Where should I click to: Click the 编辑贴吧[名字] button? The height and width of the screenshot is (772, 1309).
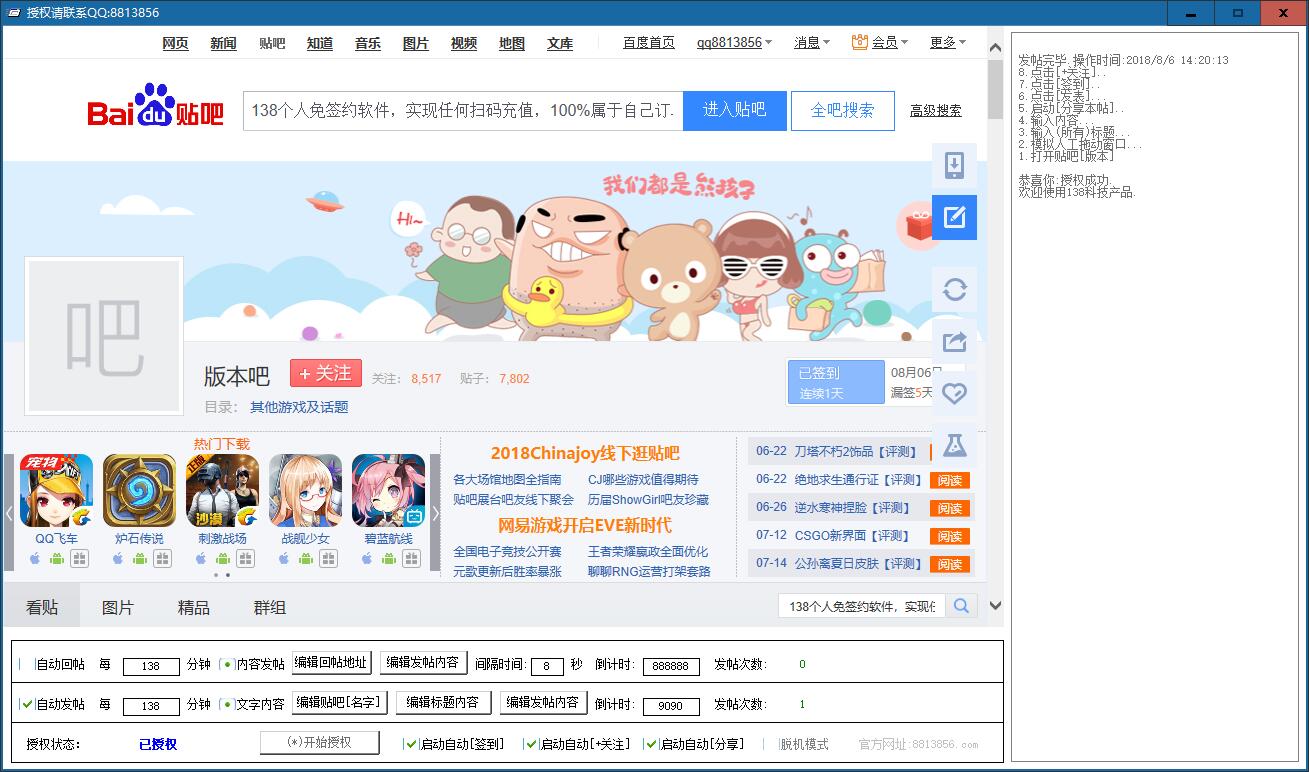pos(340,702)
